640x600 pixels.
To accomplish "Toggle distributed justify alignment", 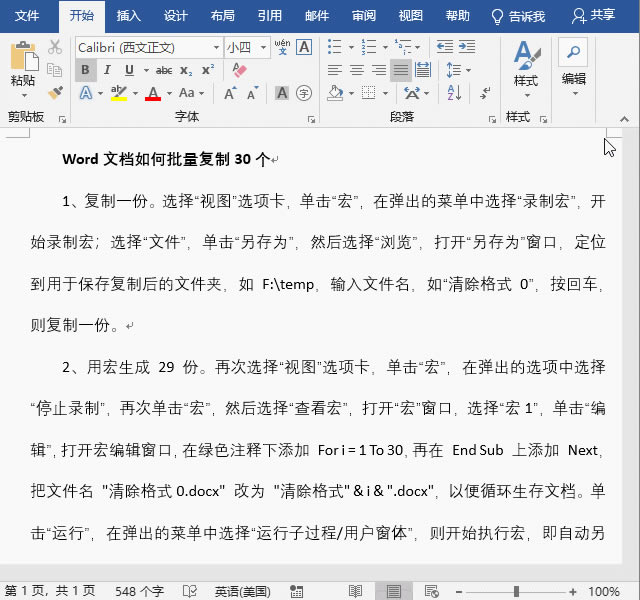I will click(x=423, y=70).
